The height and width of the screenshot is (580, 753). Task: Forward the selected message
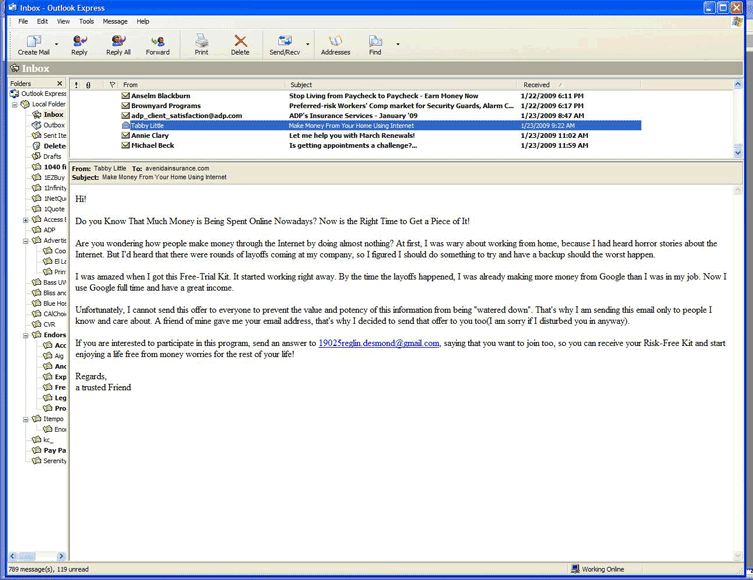point(157,44)
